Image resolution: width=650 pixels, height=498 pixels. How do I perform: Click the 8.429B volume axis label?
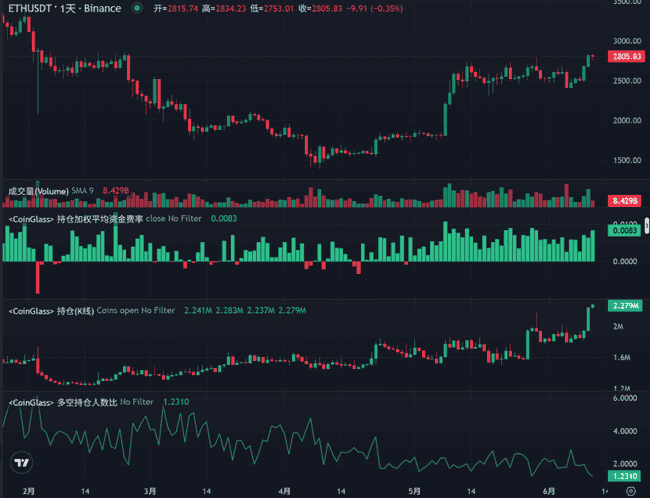[624, 201]
